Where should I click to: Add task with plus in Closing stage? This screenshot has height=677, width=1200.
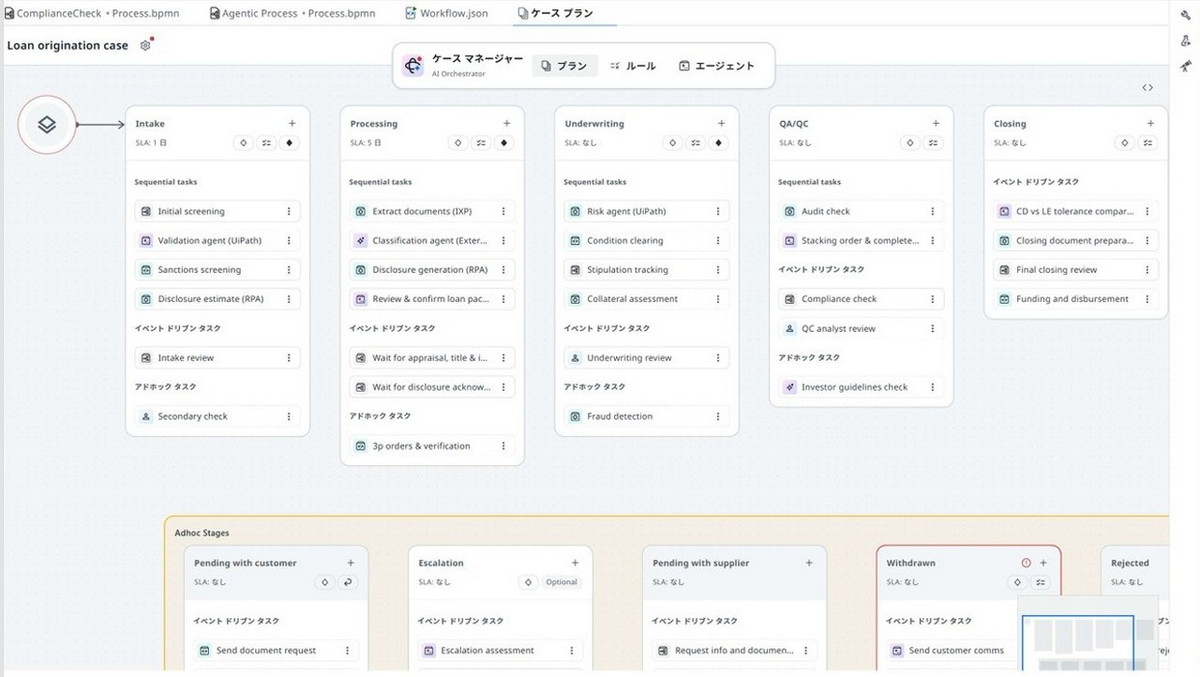tap(1150, 123)
